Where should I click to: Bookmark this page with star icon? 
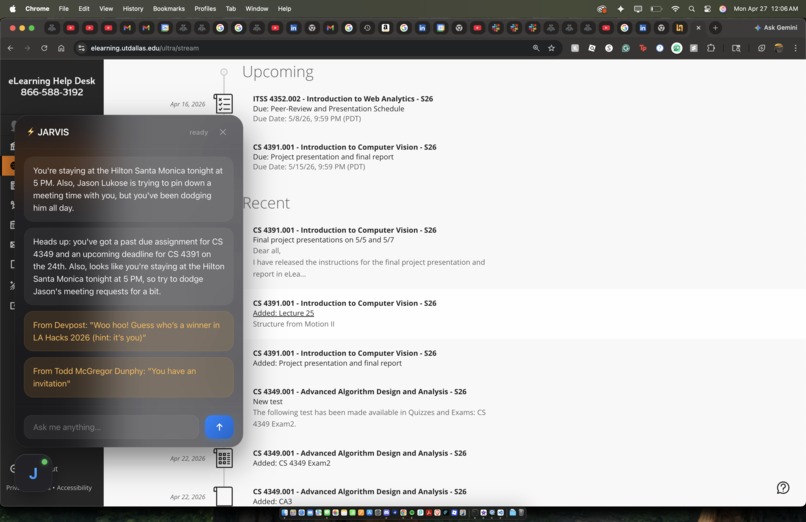552,48
